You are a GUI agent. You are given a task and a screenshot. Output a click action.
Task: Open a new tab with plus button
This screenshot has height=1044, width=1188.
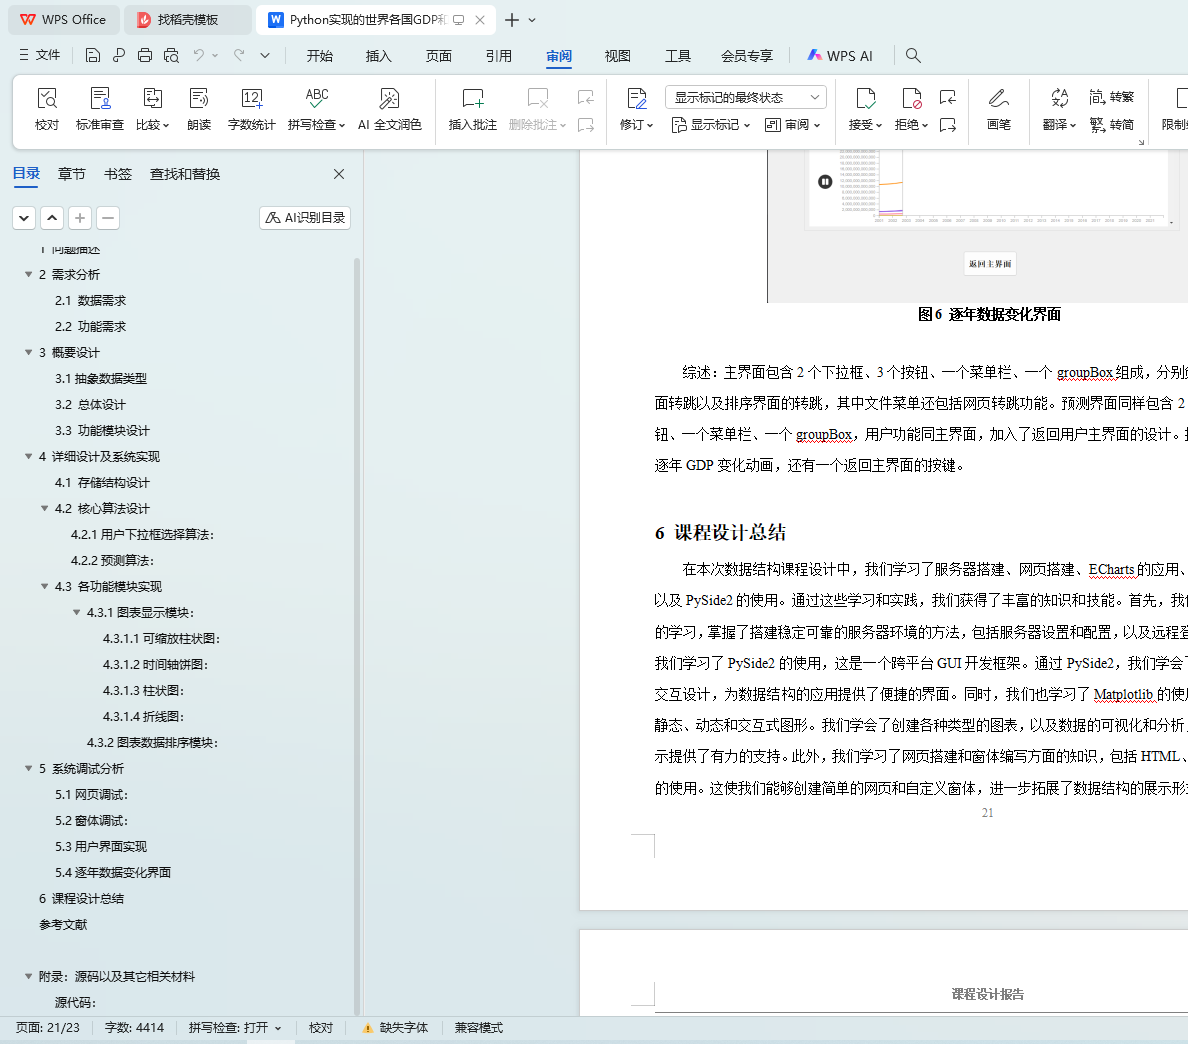512,20
